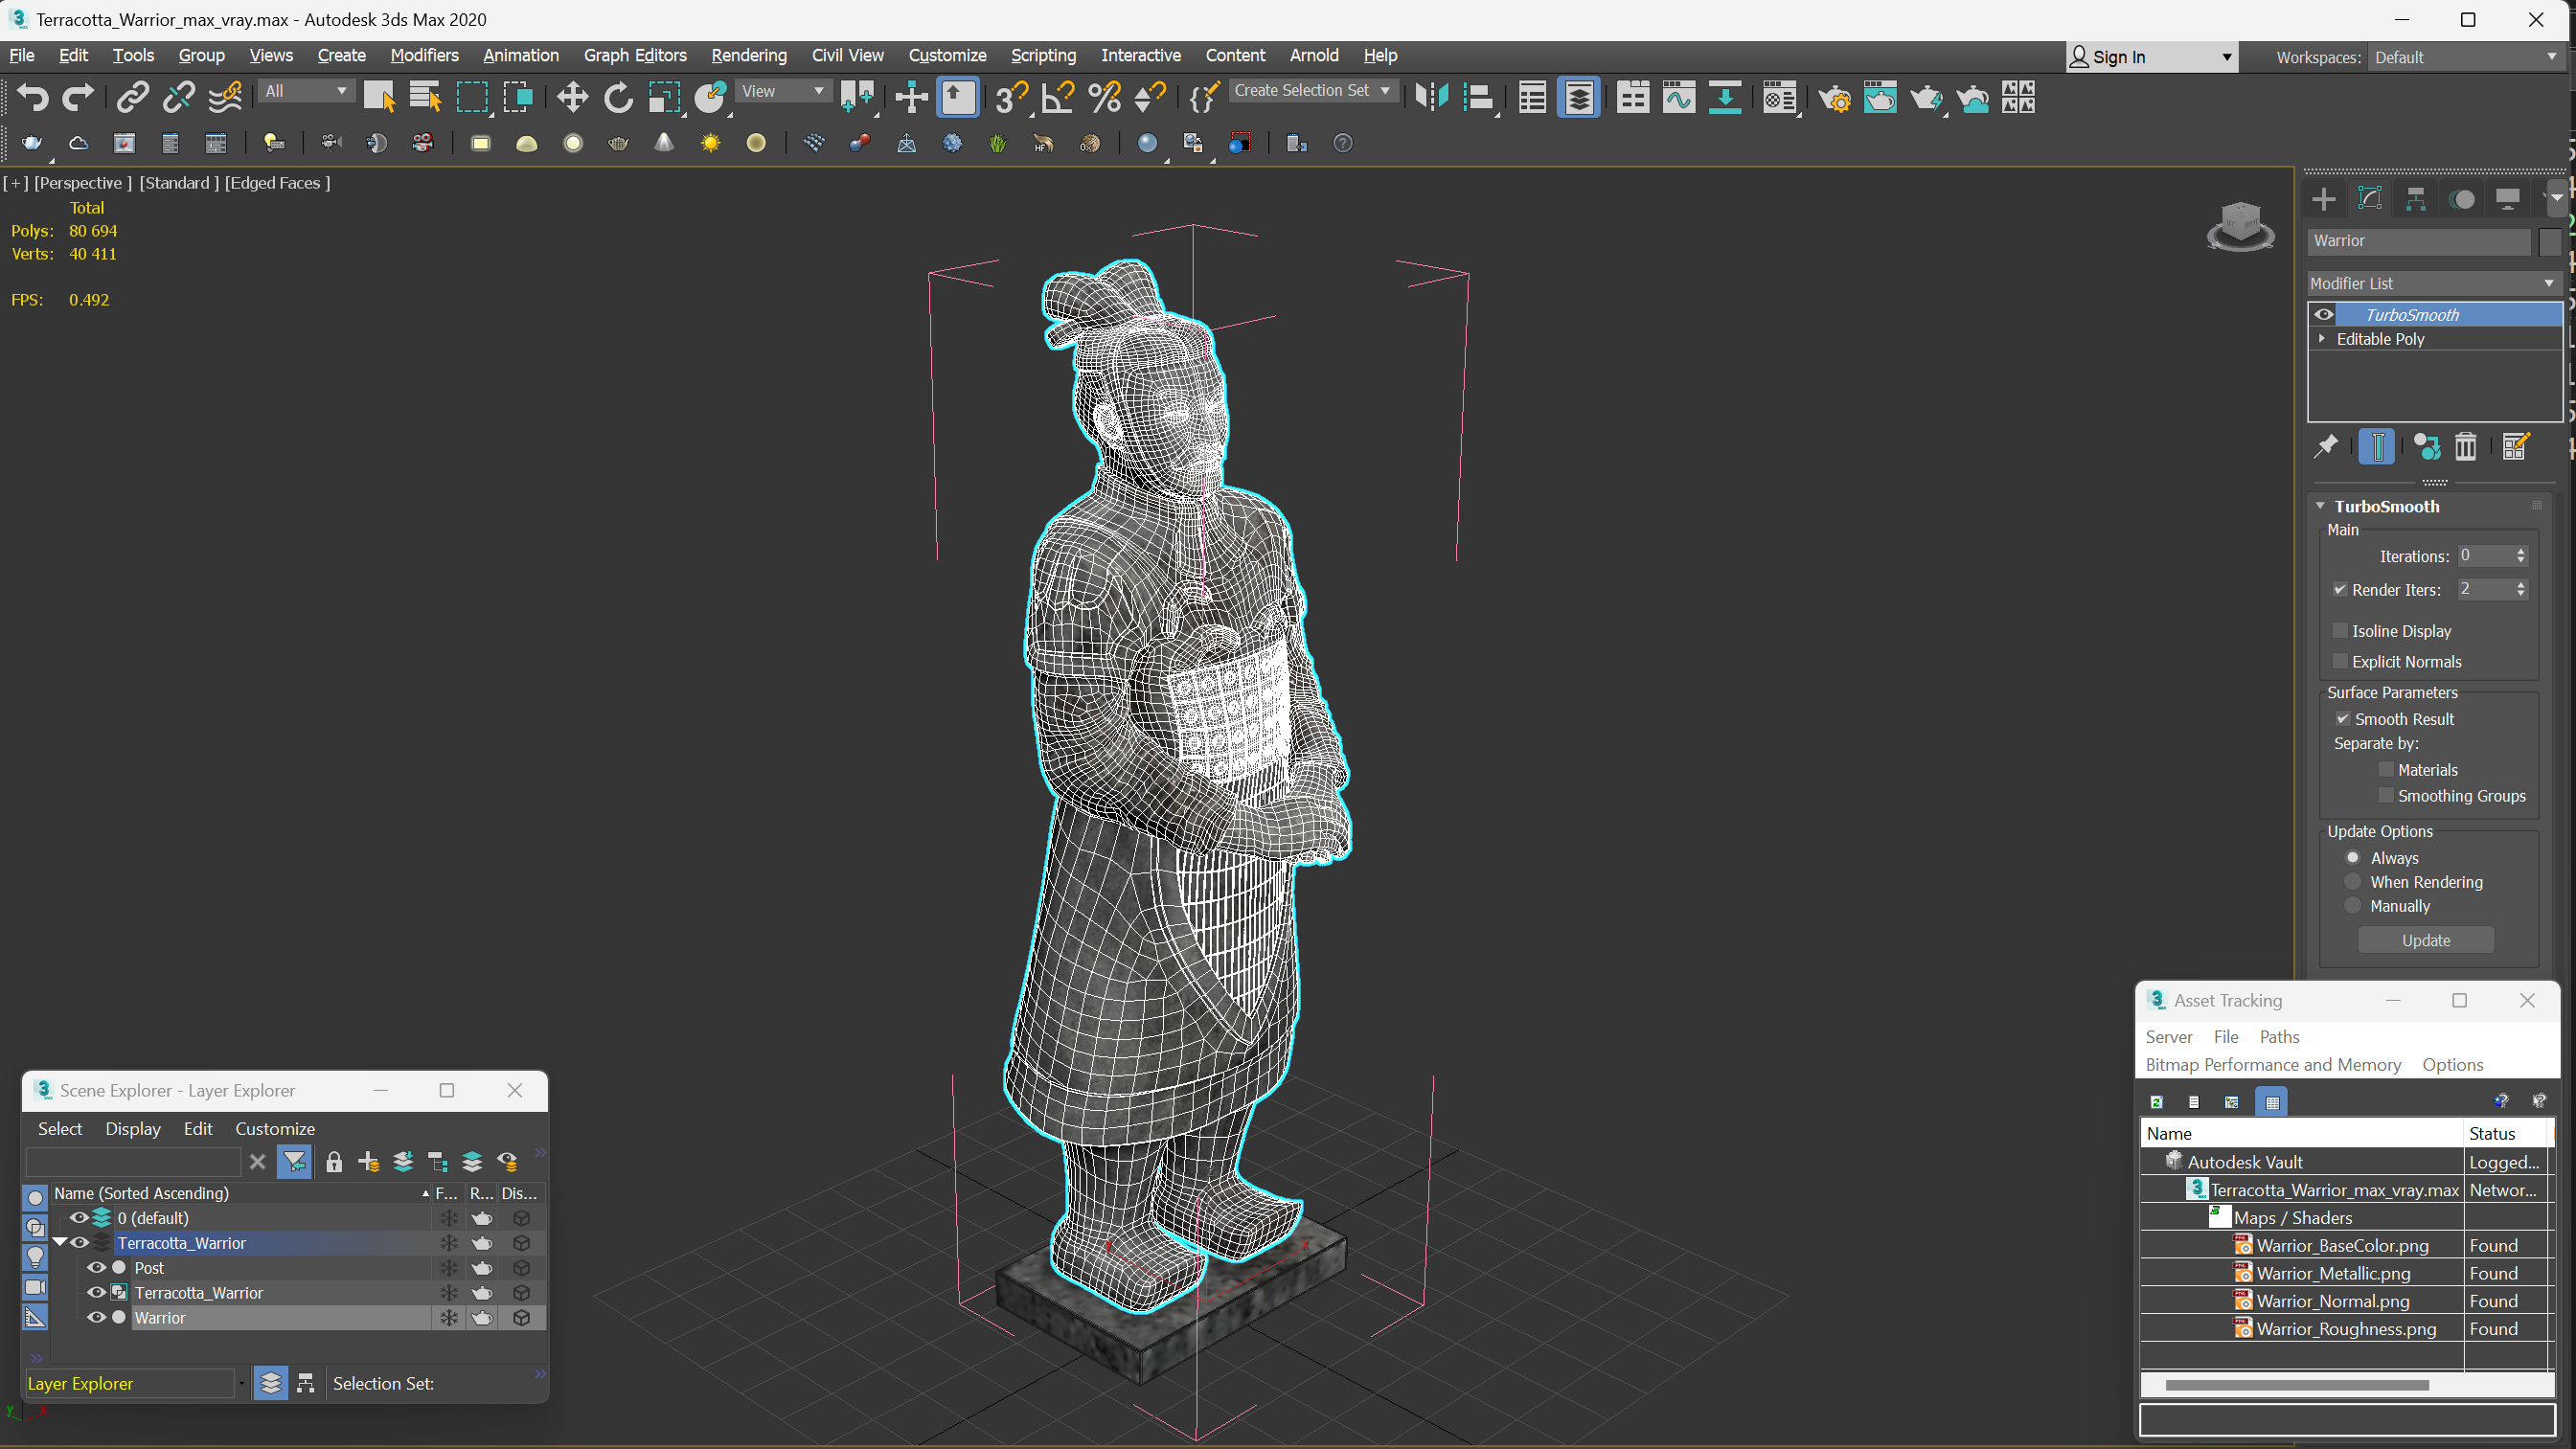2576x1449 pixels.
Task: Click the object color swatch beside Warrior
Action: coord(2550,241)
